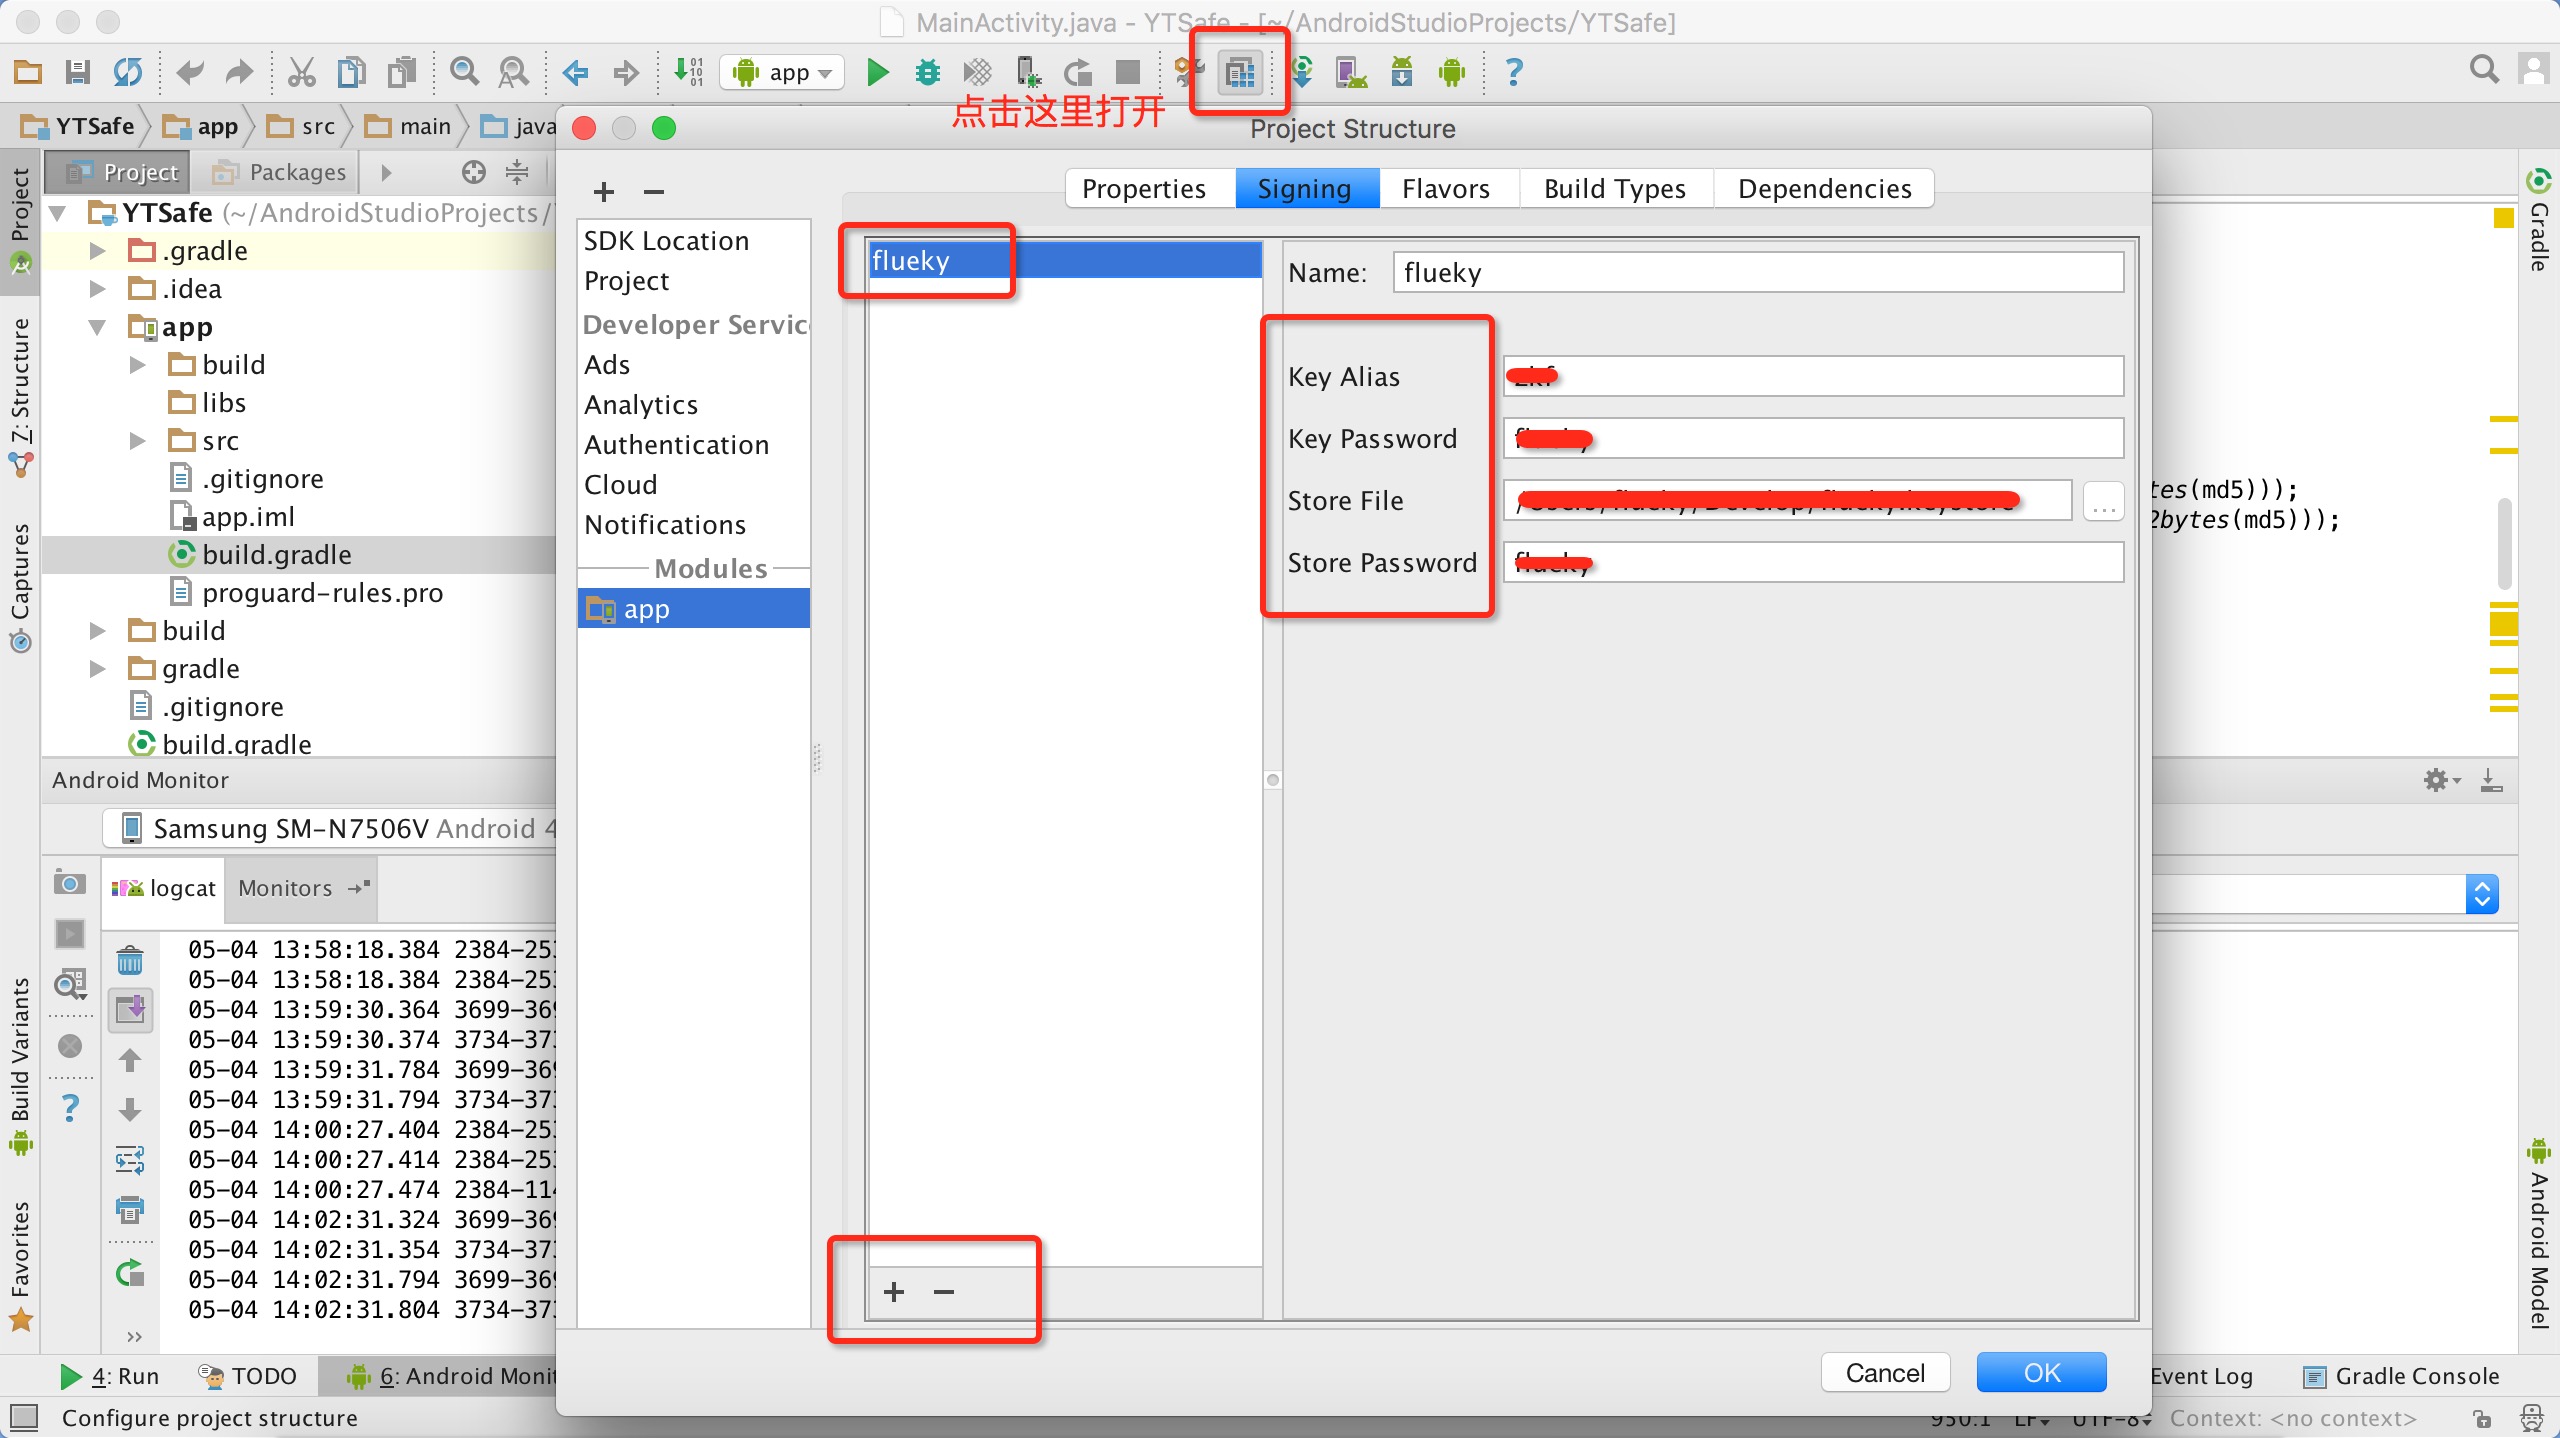Expand the src folder in tree
2560x1438 pixels.
click(x=137, y=440)
